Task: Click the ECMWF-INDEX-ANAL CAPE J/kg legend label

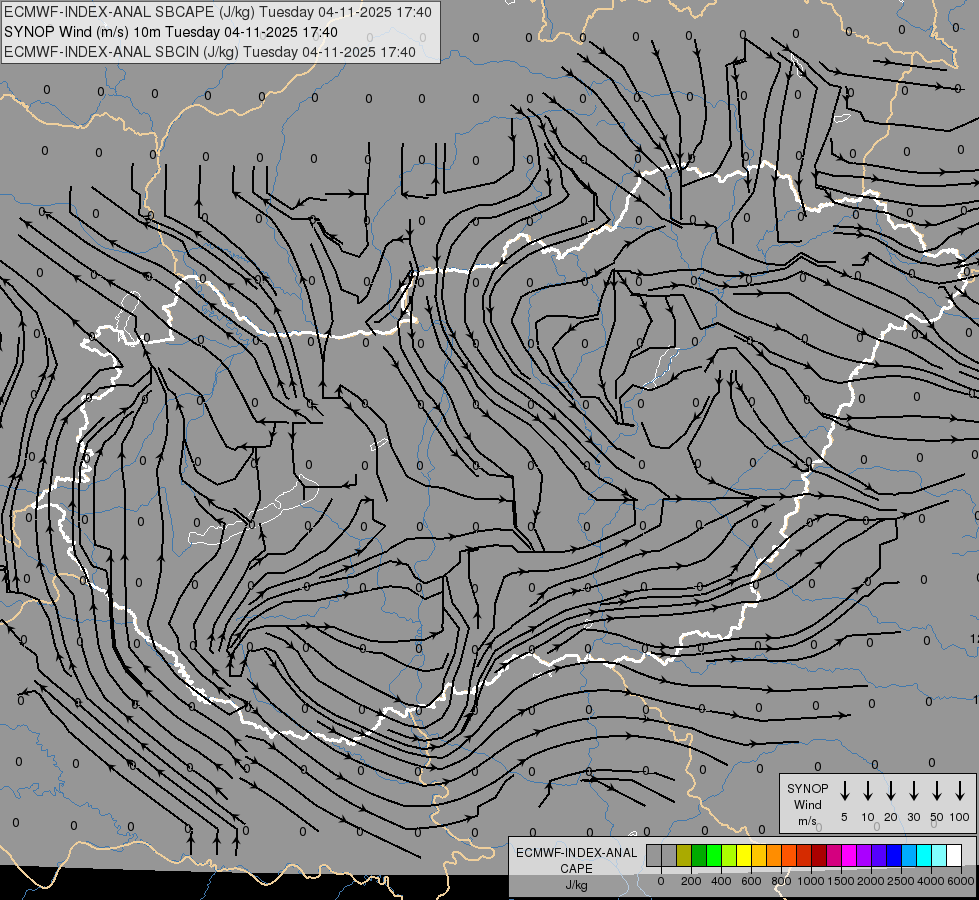Action: pyautogui.click(x=576, y=868)
